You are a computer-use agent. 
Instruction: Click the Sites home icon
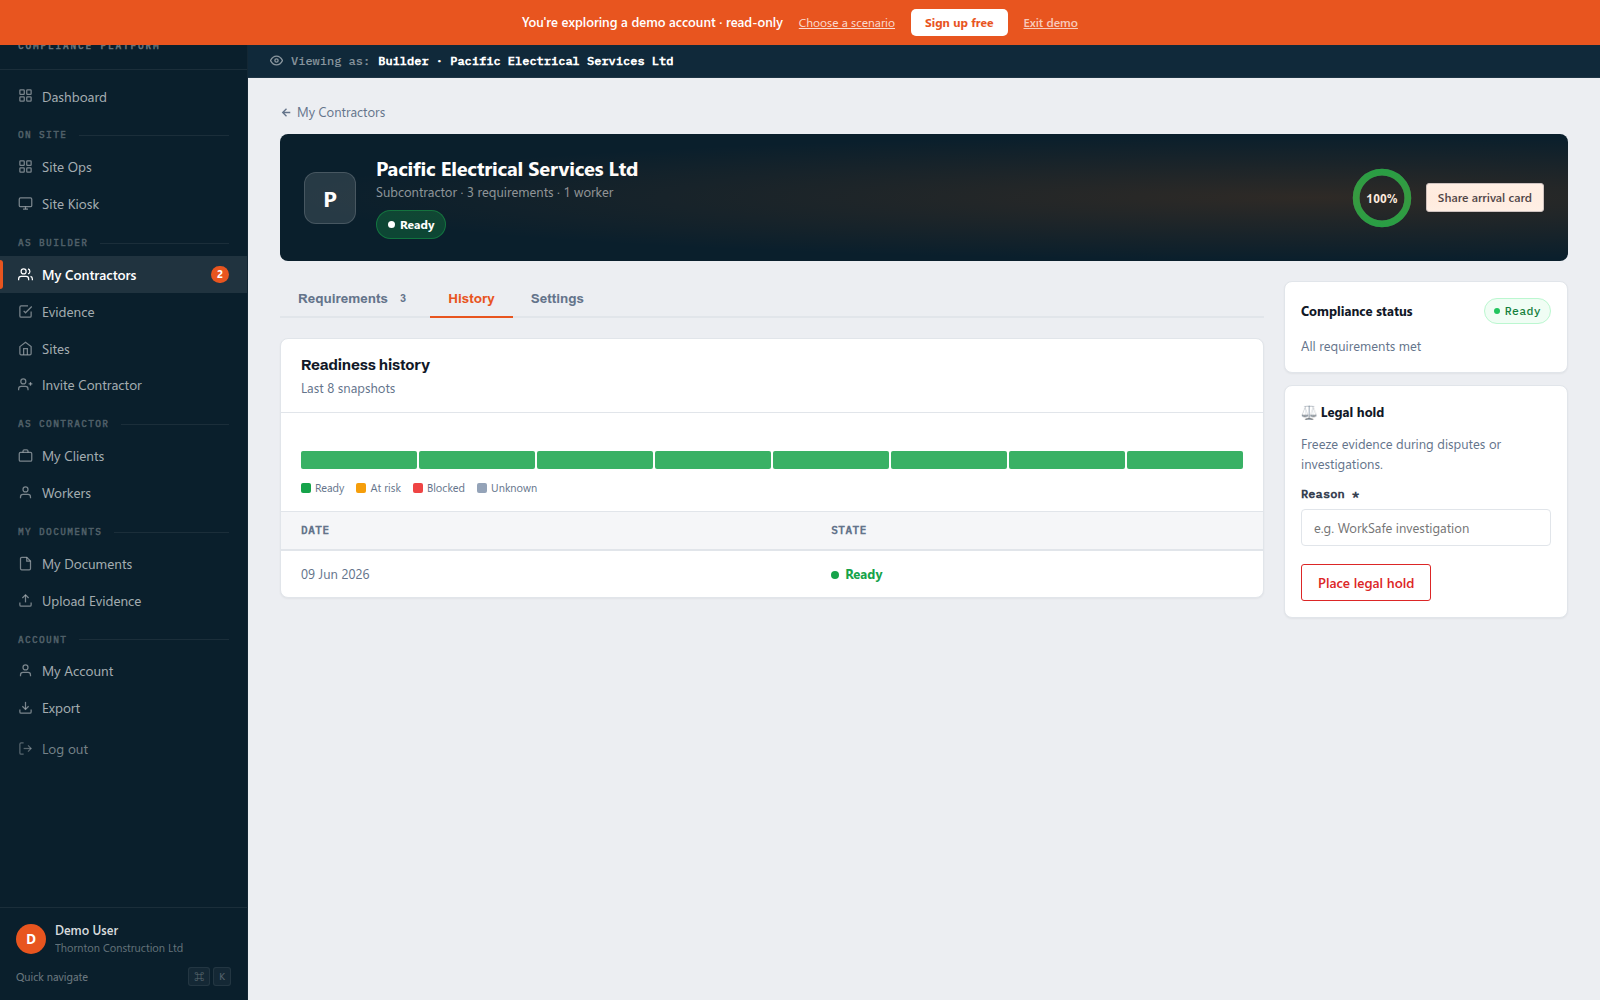[x=26, y=349]
